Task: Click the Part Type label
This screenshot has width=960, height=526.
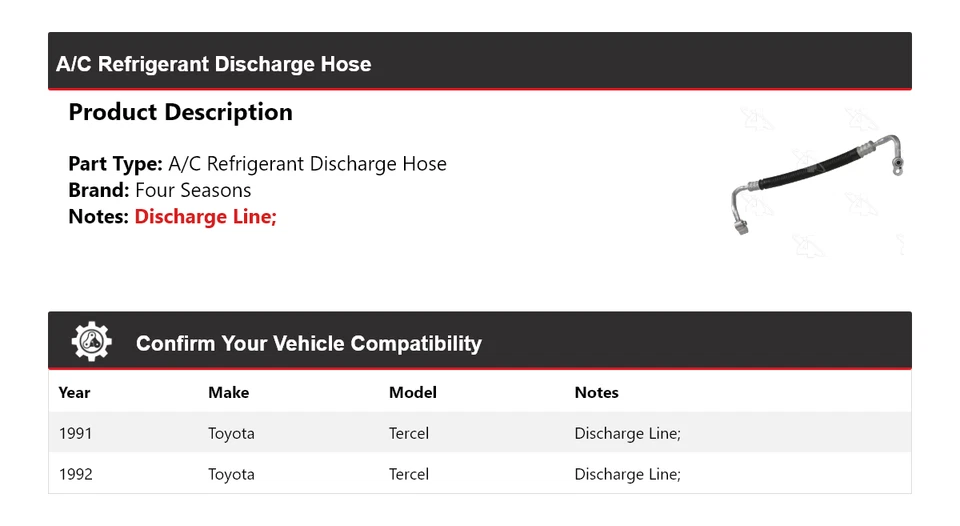Action: [x=115, y=164]
